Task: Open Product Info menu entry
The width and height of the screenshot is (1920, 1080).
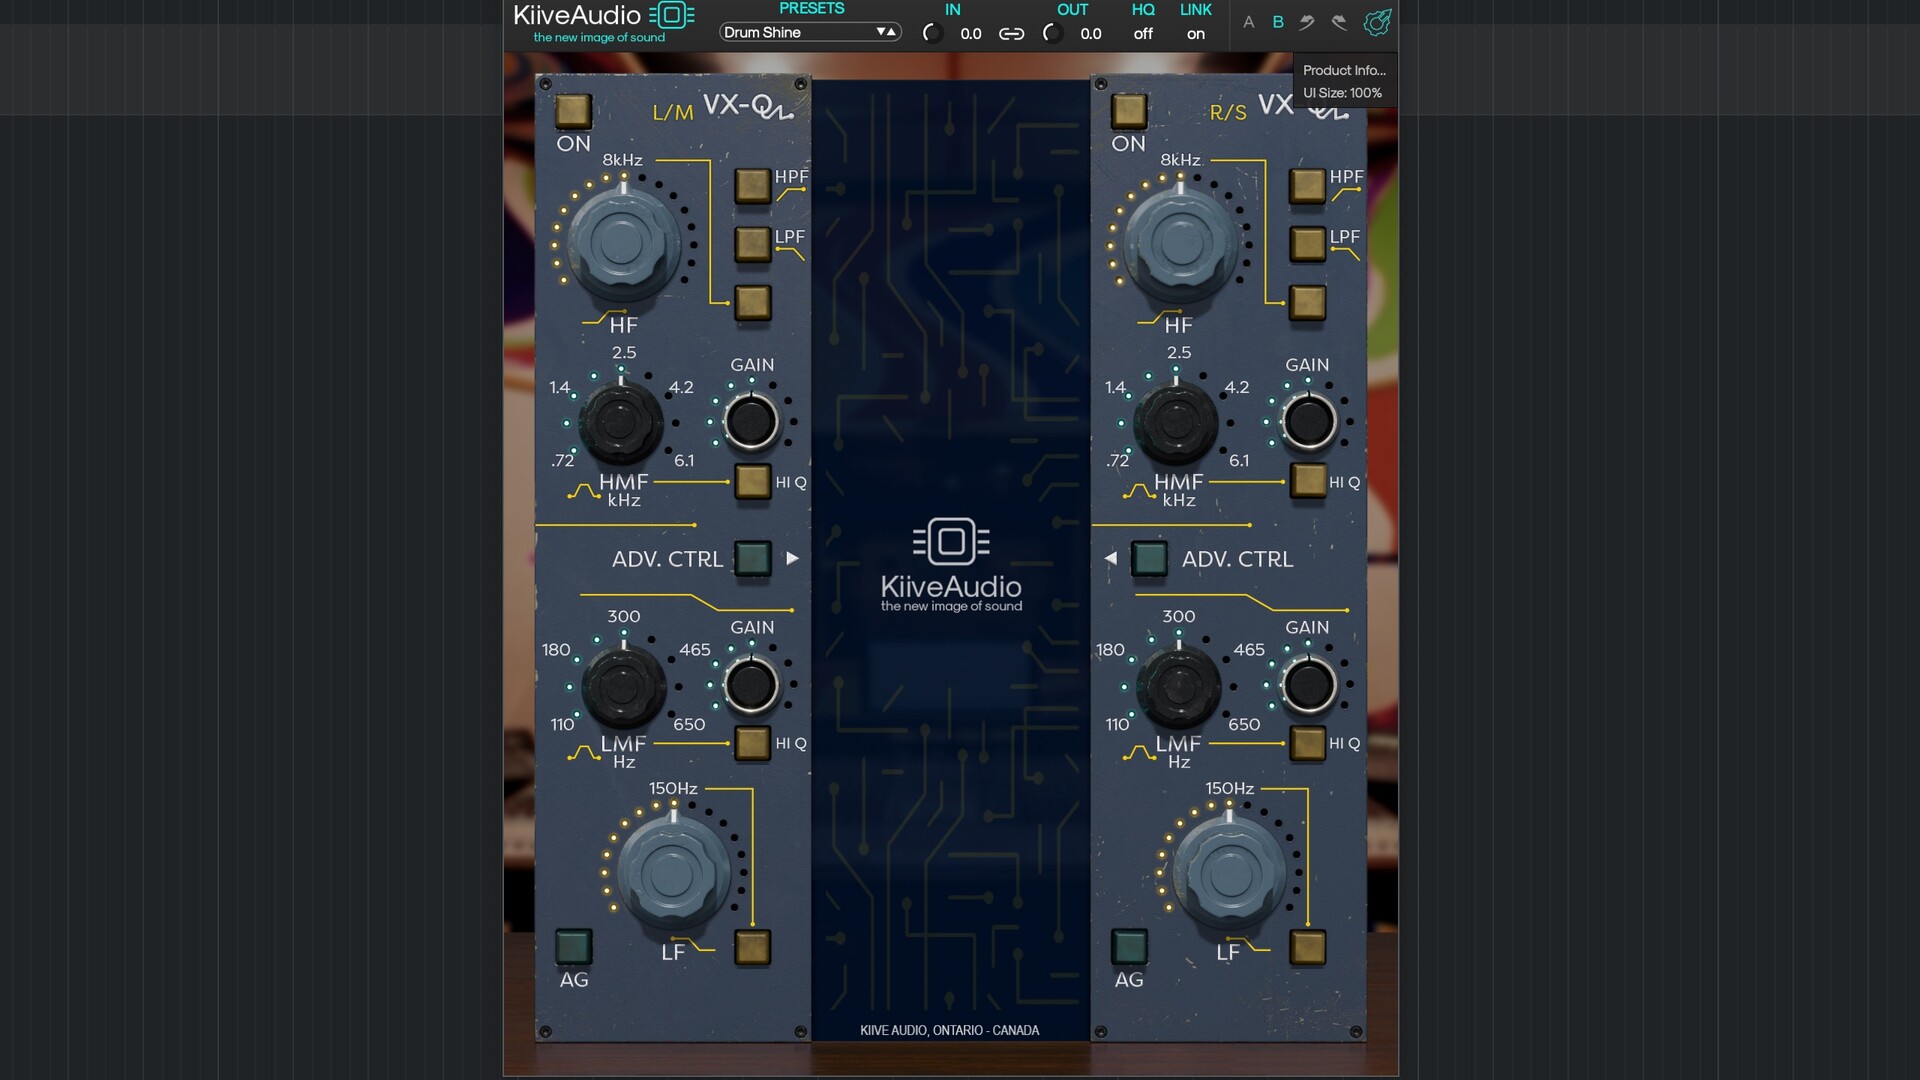Action: click(x=1343, y=70)
